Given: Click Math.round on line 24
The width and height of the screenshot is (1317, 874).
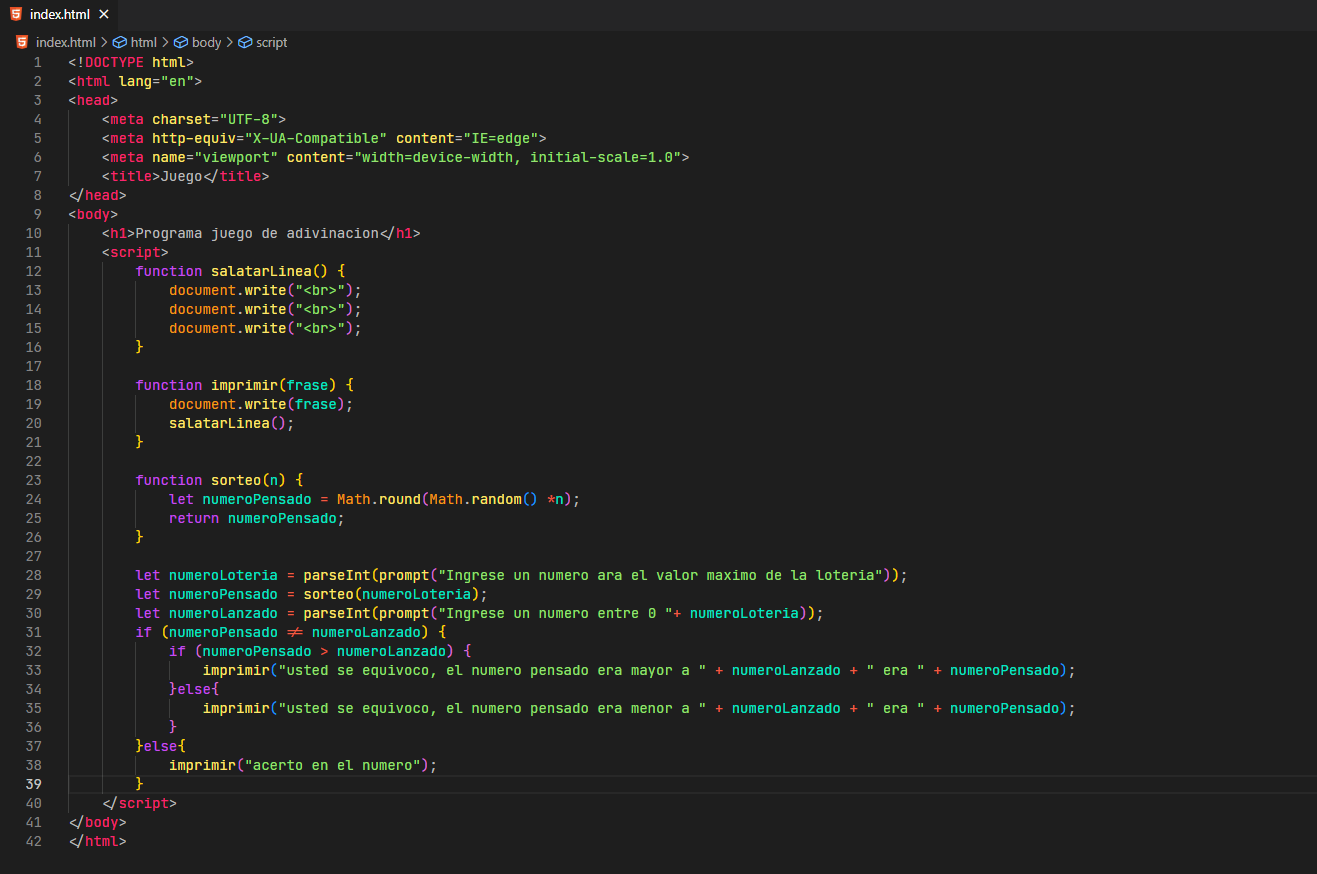Looking at the screenshot, I should (x=379, y=499).
